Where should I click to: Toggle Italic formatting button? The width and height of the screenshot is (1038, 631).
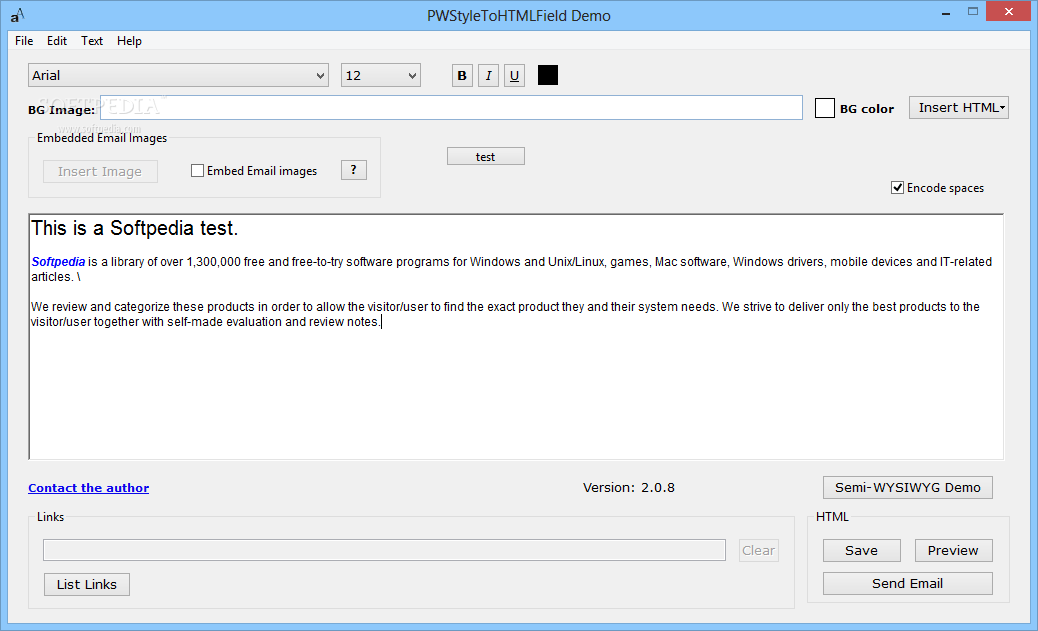click(x=488, y=75)
